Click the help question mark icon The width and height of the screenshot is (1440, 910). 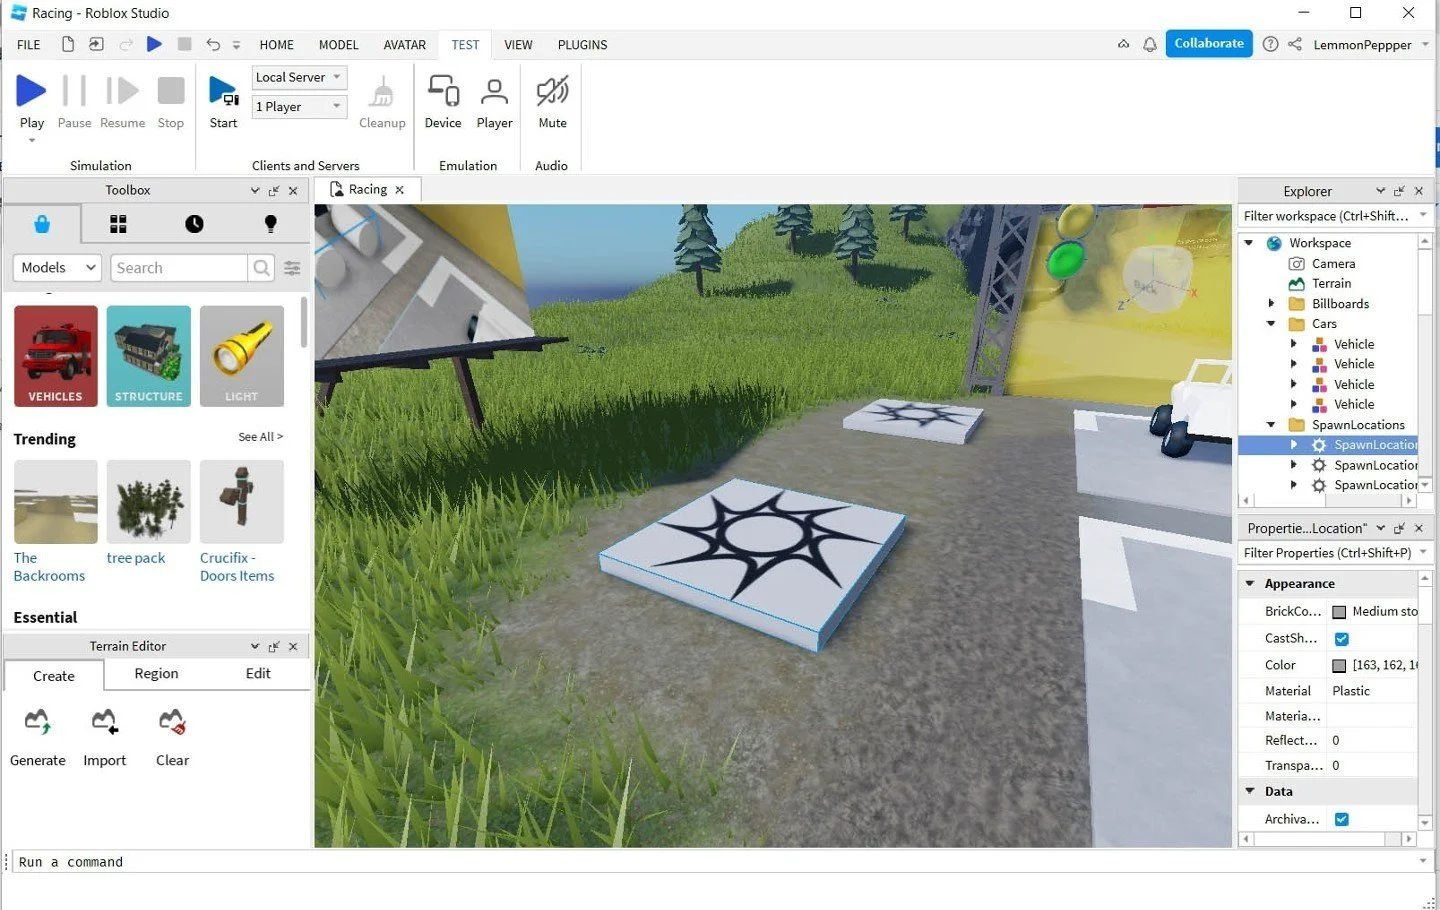click(1270, 44)
